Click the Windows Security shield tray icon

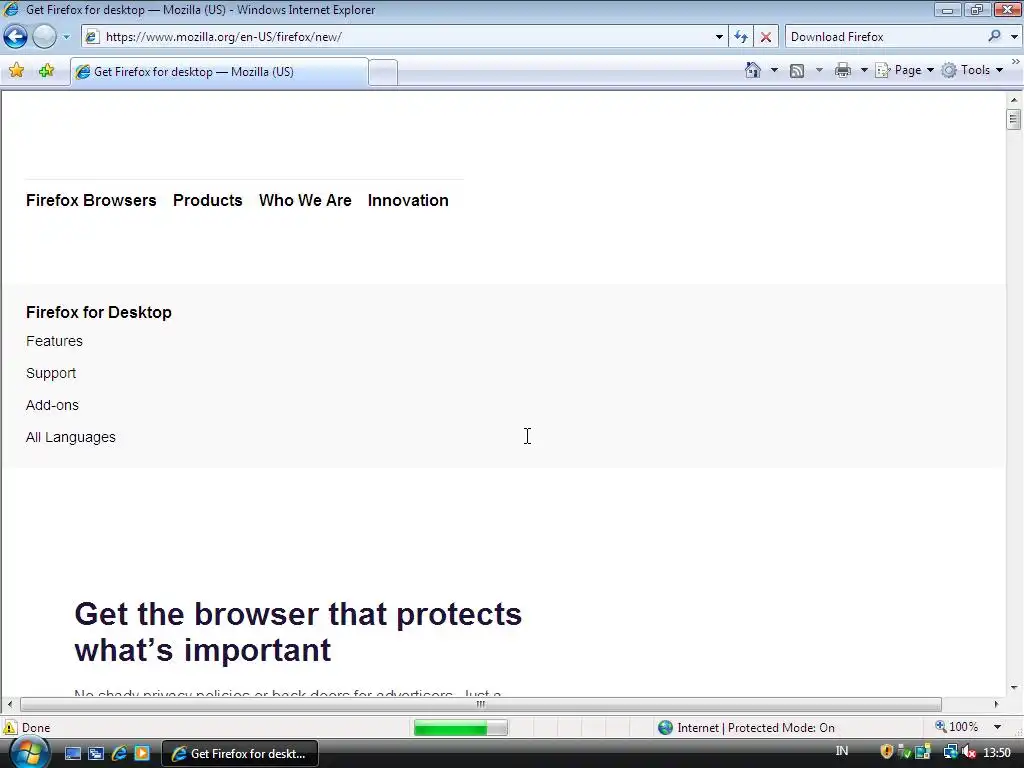pyautogui.click(x=886, y=752)
